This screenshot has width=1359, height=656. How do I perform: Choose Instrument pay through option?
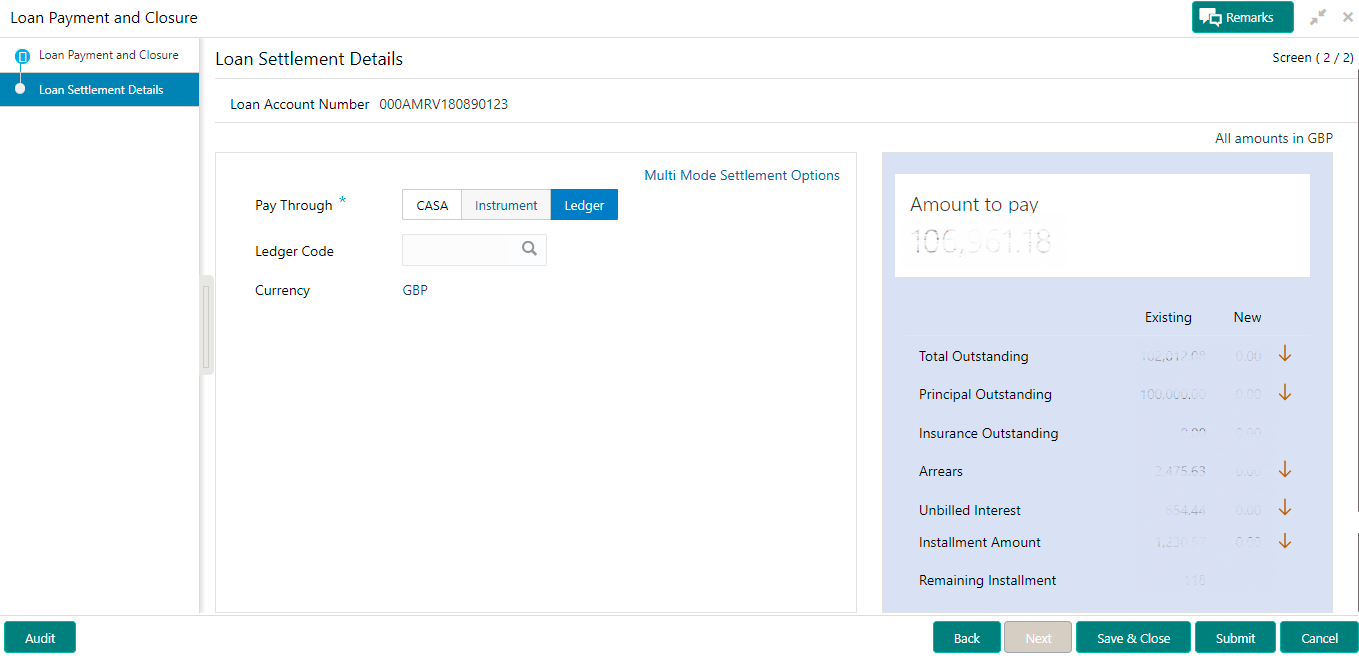coord(506,205)
